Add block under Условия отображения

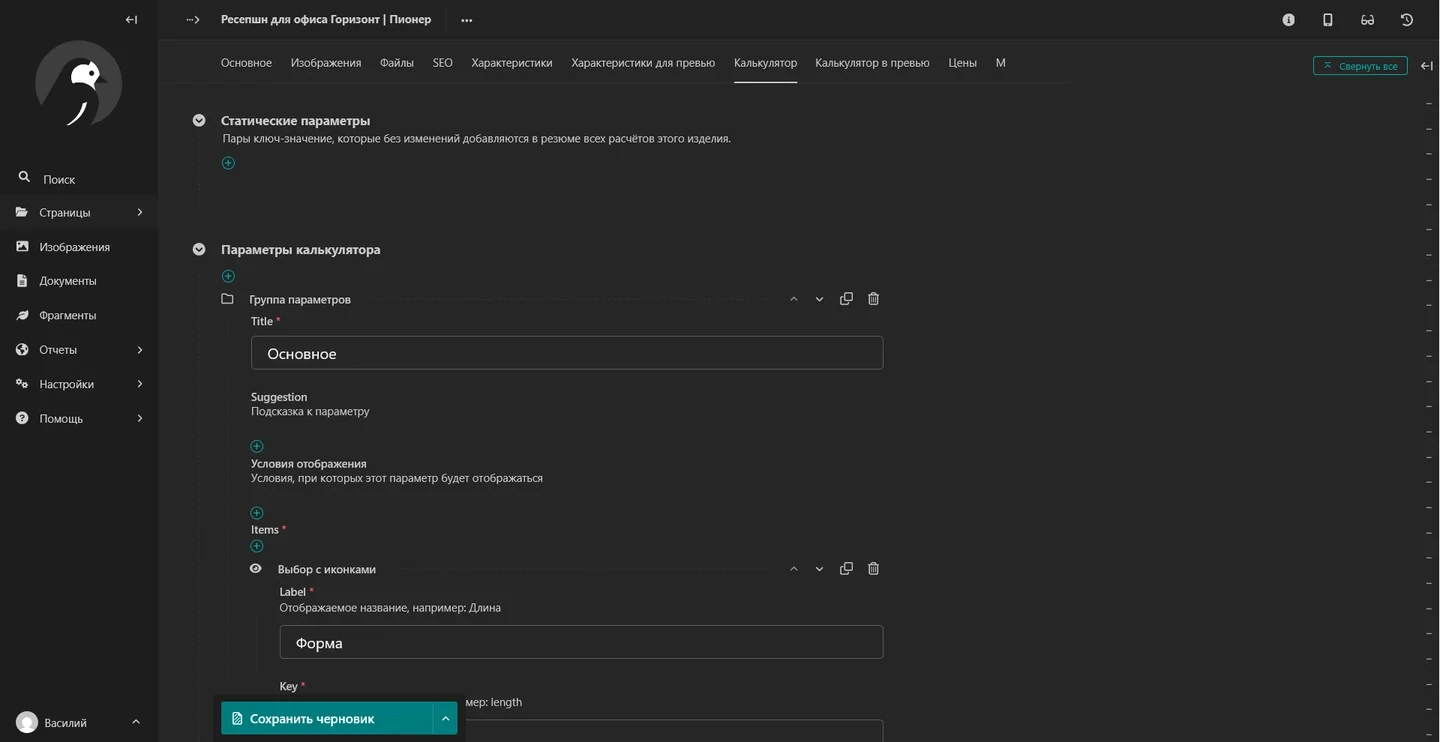coord(257,513)
